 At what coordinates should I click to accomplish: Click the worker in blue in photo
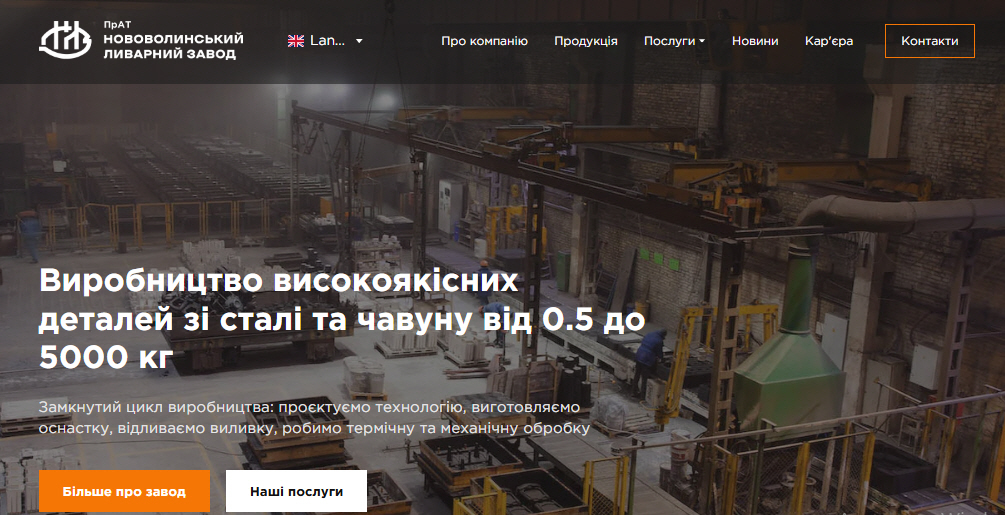[652, 352]
